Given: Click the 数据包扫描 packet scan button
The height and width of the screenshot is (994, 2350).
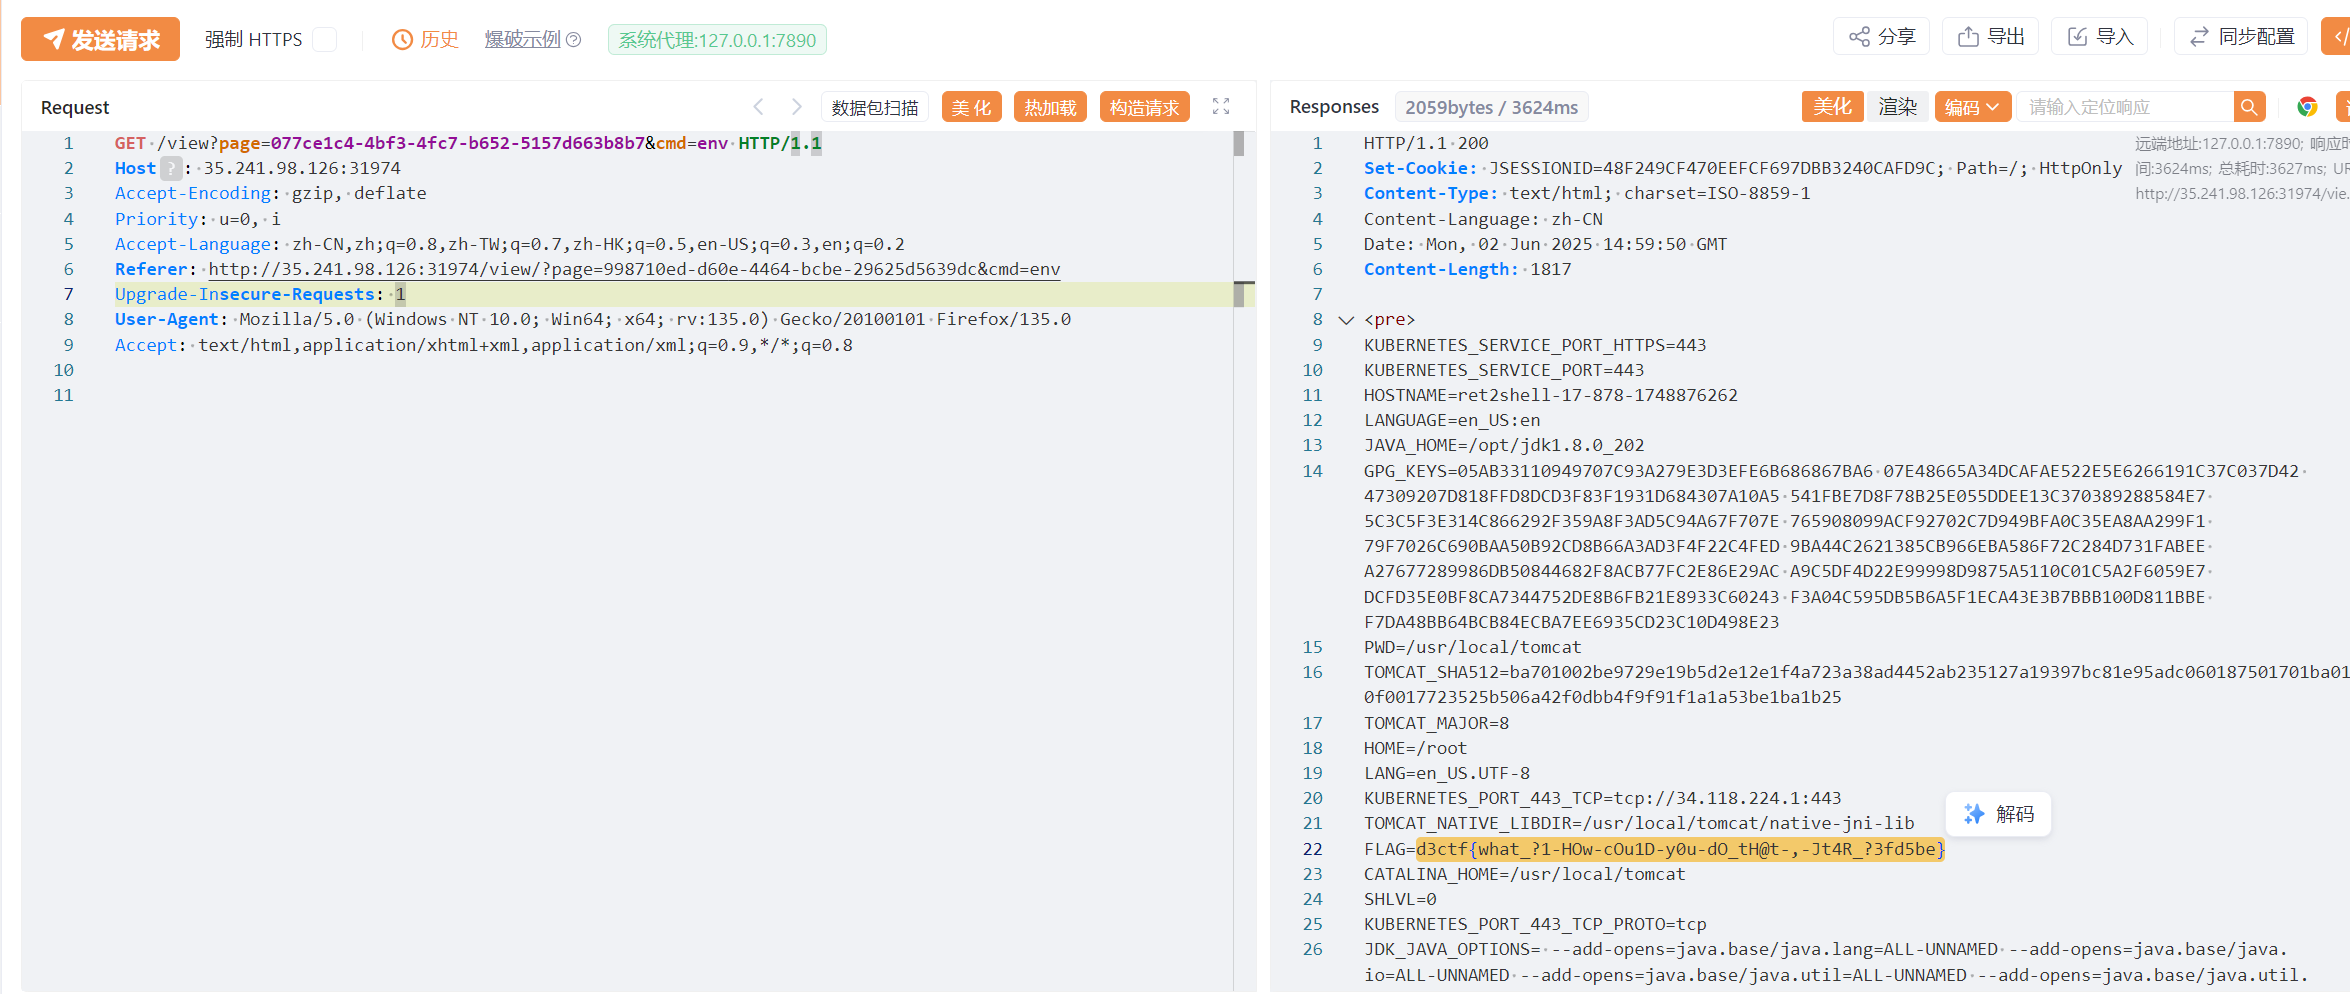Looking at the screenshot, I should pos(875,107).
